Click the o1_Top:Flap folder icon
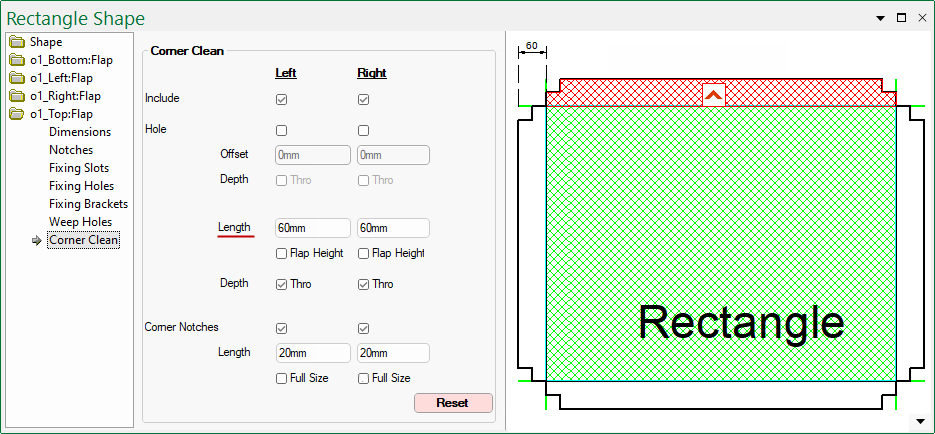The width and height of the screenshot is (935, 434). tap(17, 114)
